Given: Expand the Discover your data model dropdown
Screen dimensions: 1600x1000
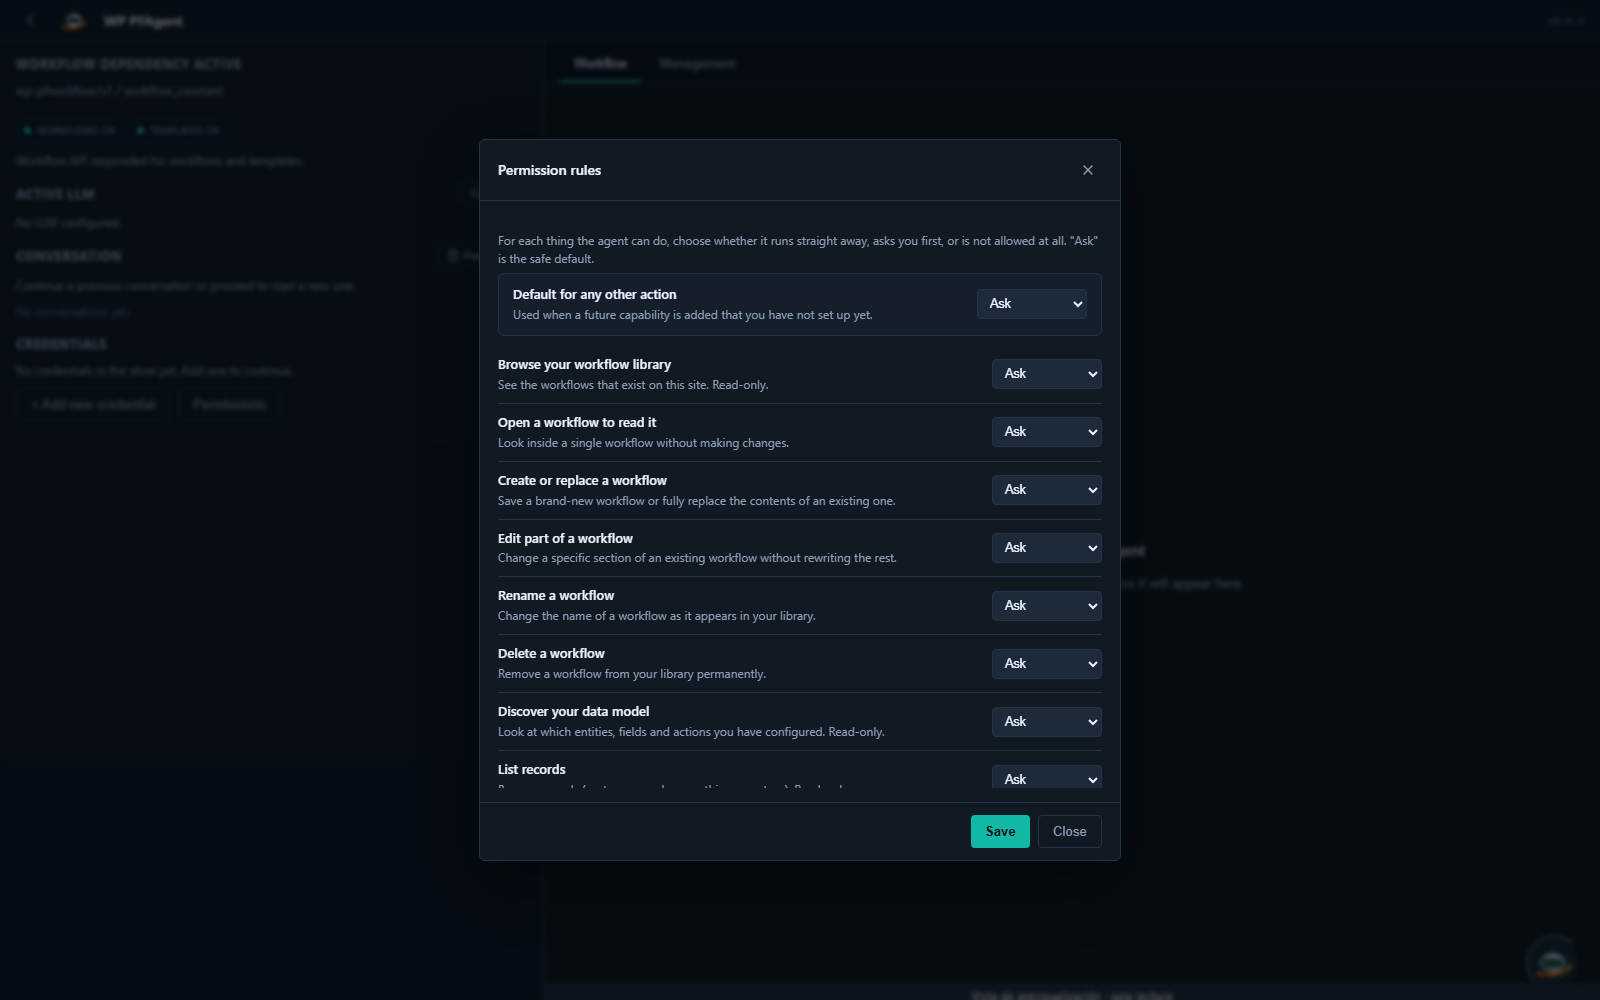Looking at the screenshot, I should click(x=1047, y=722).
